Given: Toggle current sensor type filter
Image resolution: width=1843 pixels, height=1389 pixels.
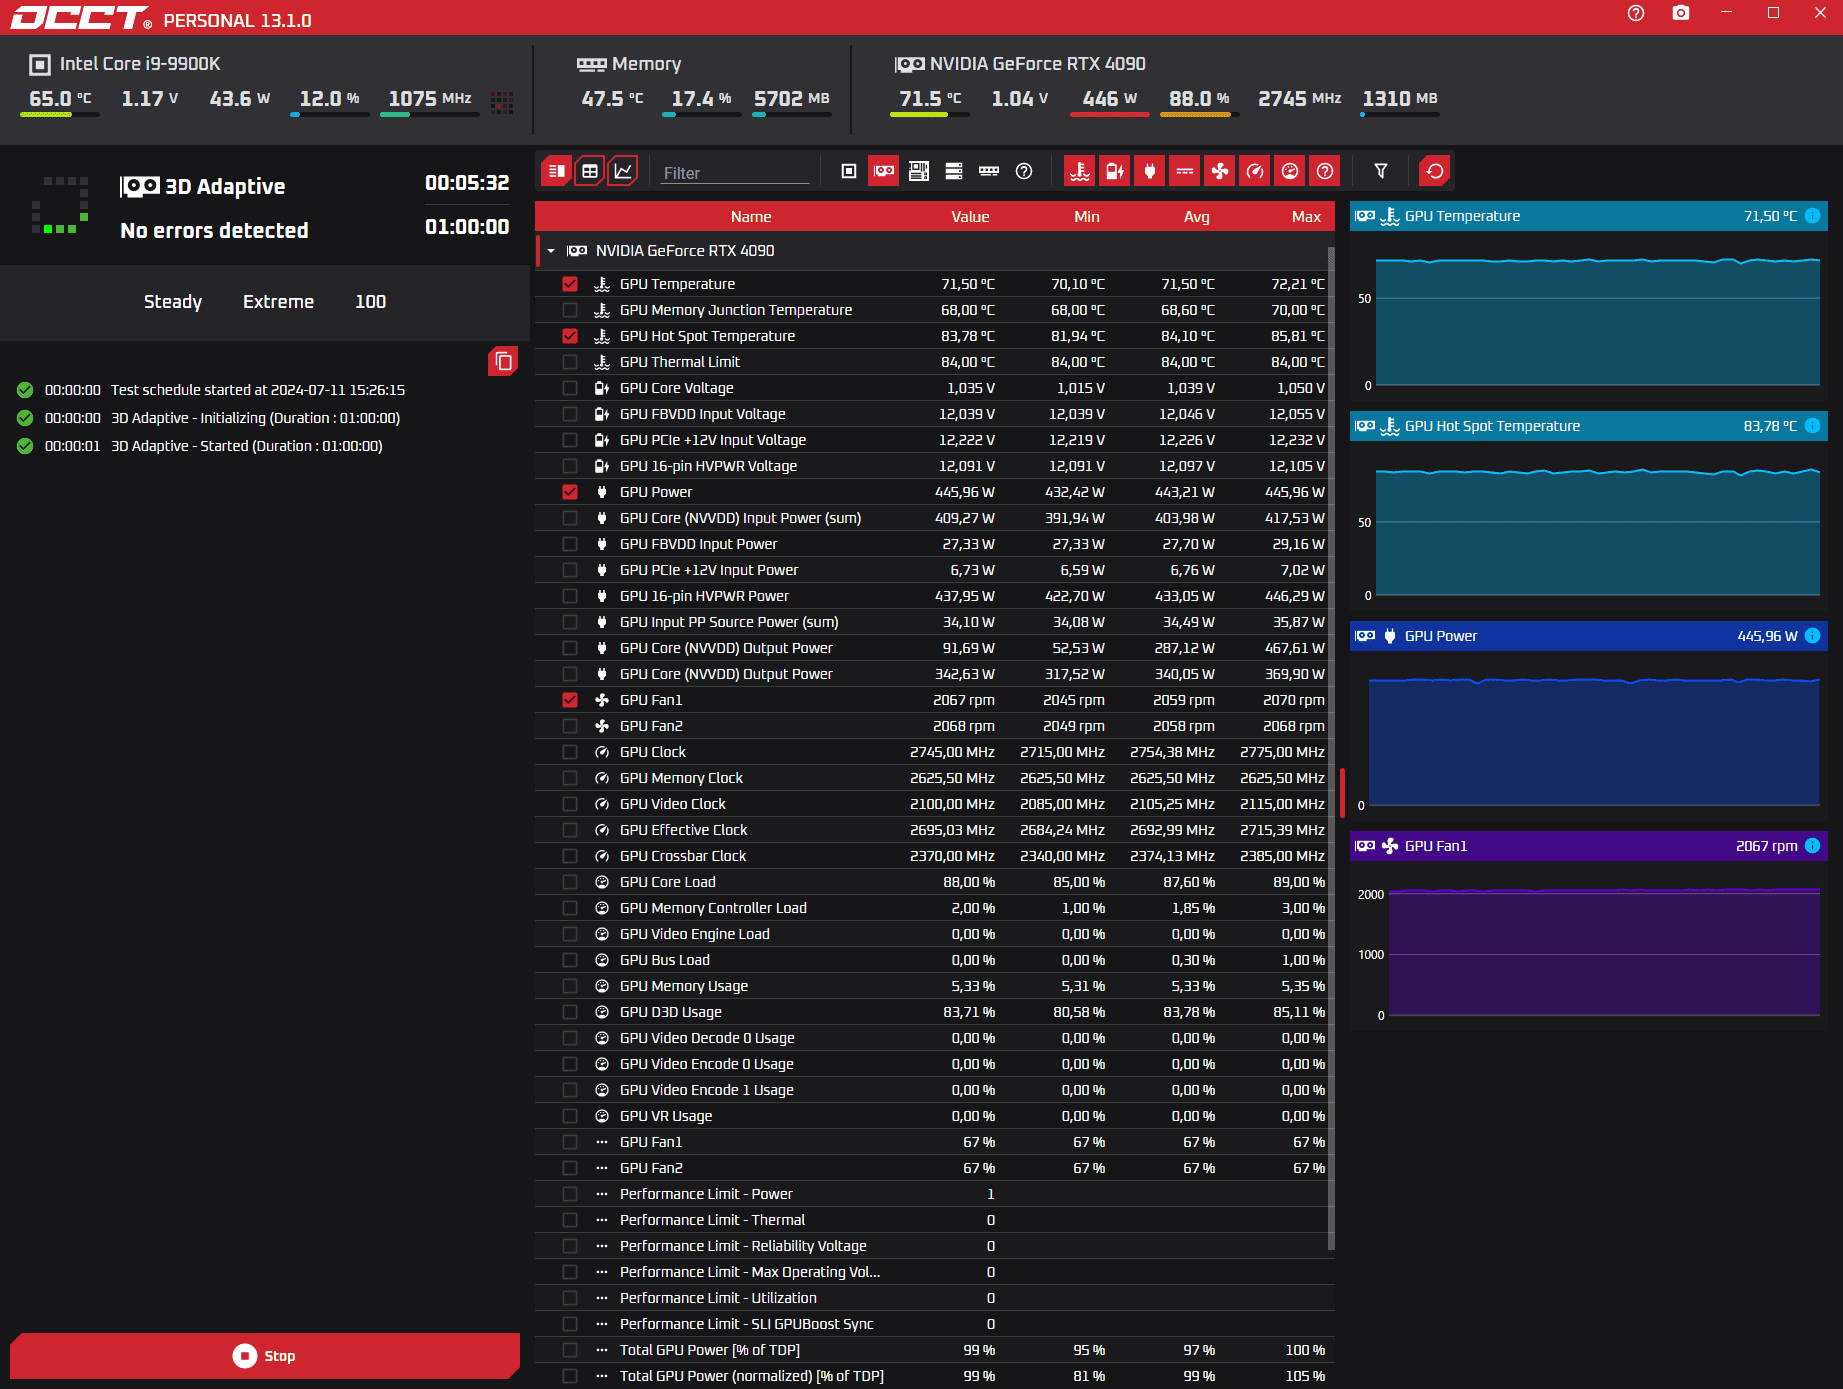Looking at the screenshot, I should click(x=1185, y=171).
